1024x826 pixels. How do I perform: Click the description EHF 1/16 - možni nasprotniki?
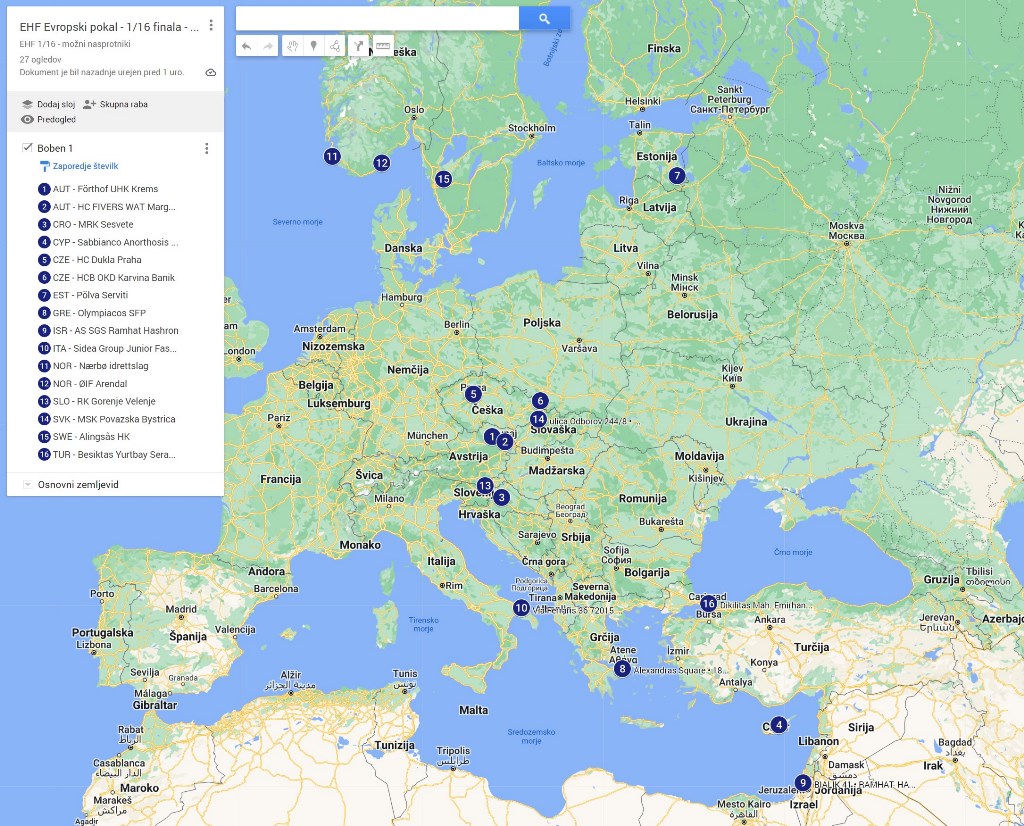pos(75,44)
